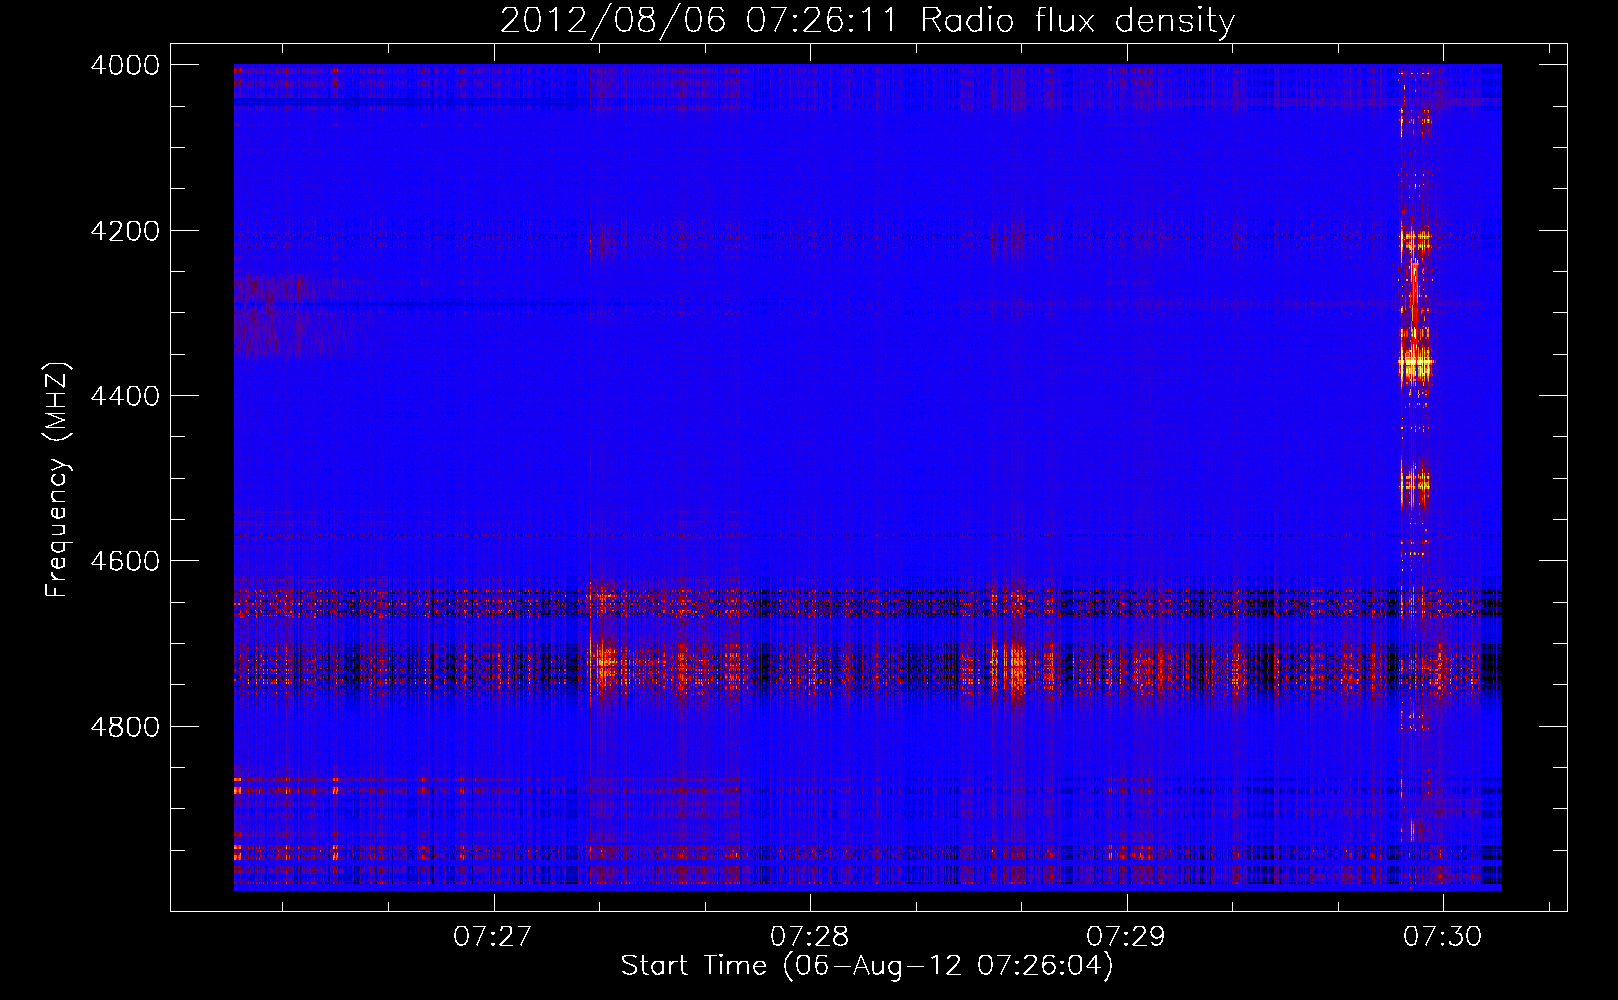The height and width of the screenshot is (1000, 1618).
Task: Click the "Start Time (06-Aug-12 07:26:04)" x-axis label
Action: pyautogui.click(x=867, y=966)
